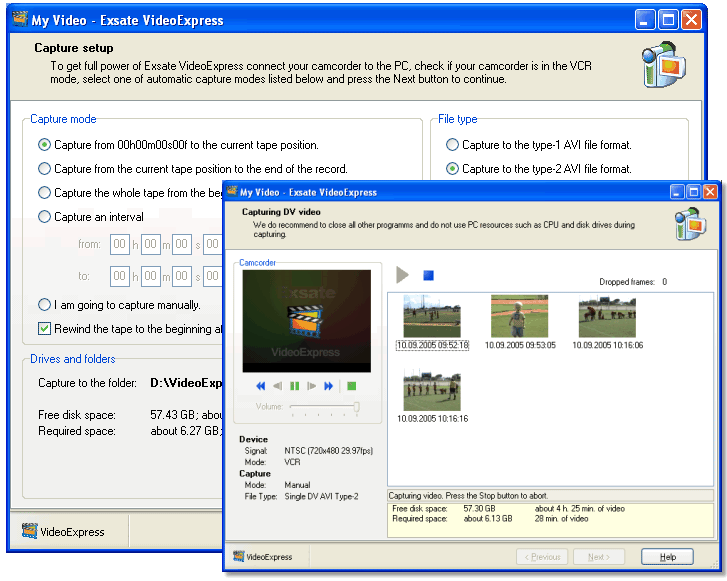Click the '28 min. of video' text

point(561,518)
